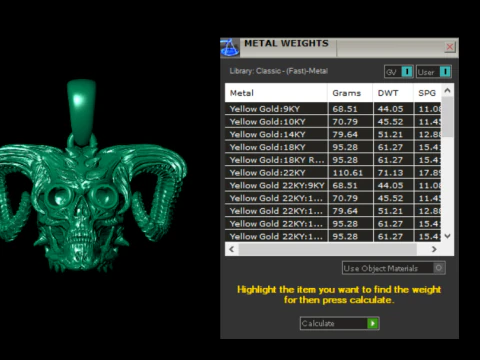Select the Yellow Gold 22KY:9KY row

(x=333, y=185)
